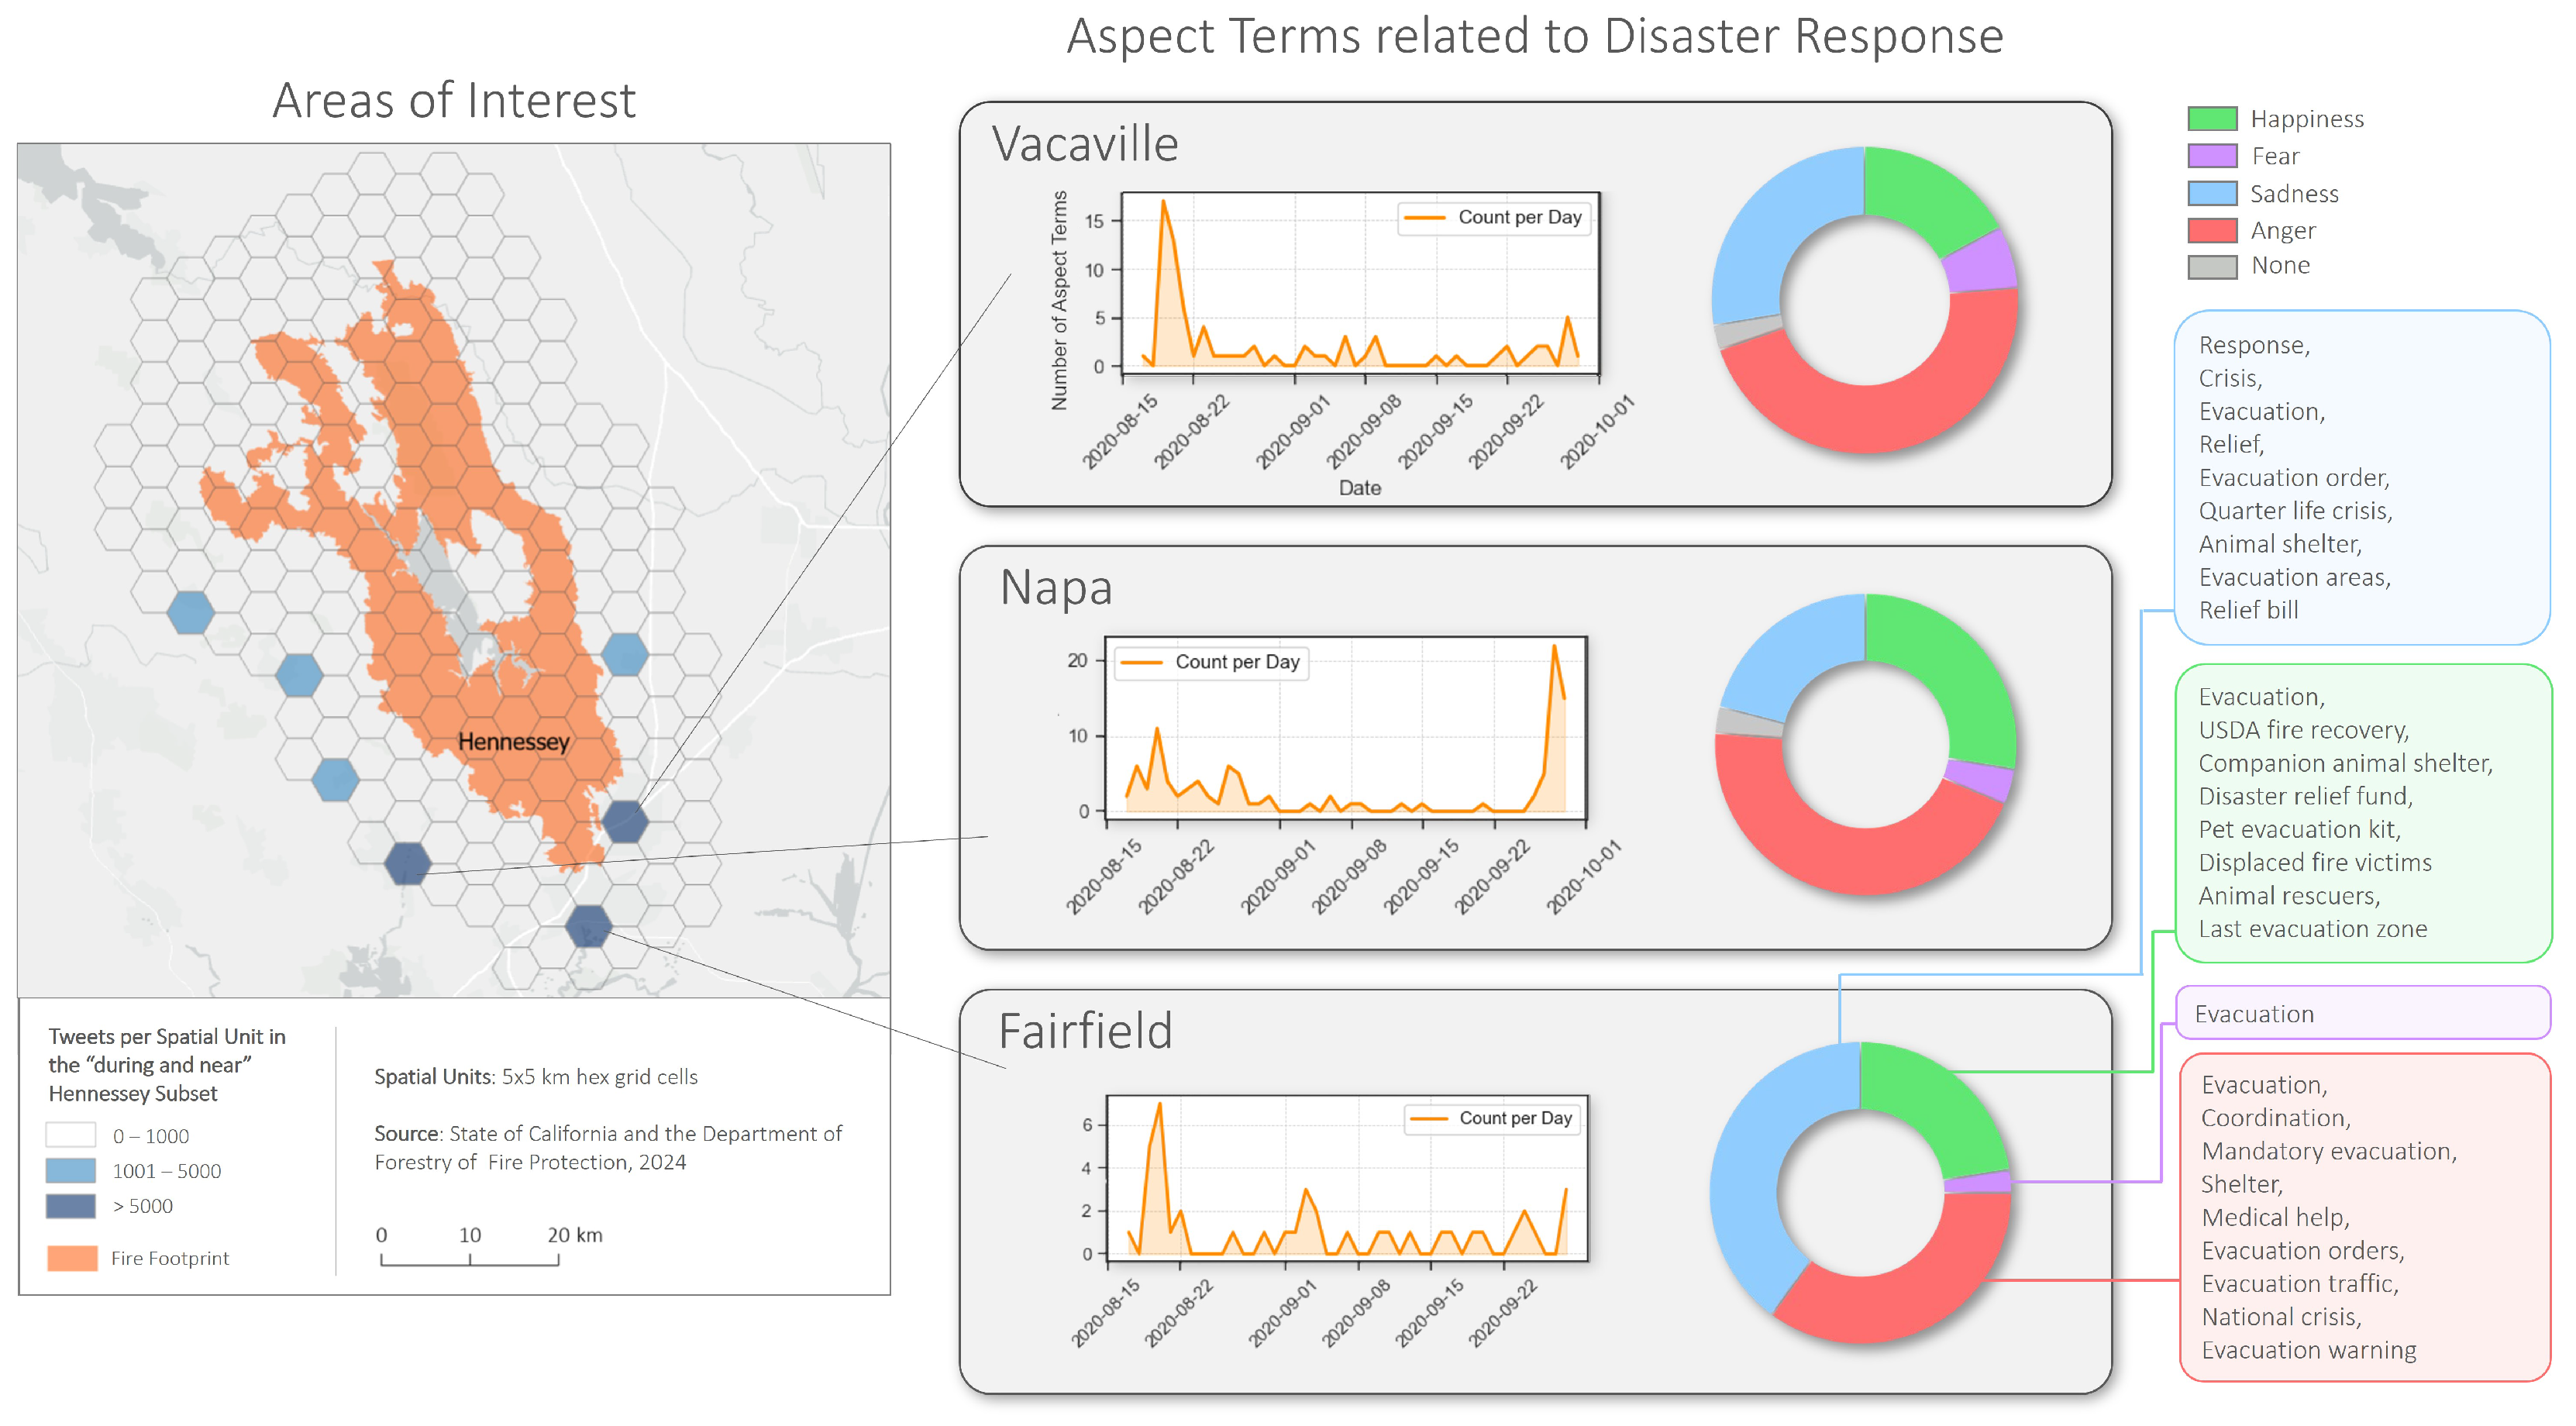
Task: Click the Count per Day legend in the Napa chart
Action: pos(1211,661)
